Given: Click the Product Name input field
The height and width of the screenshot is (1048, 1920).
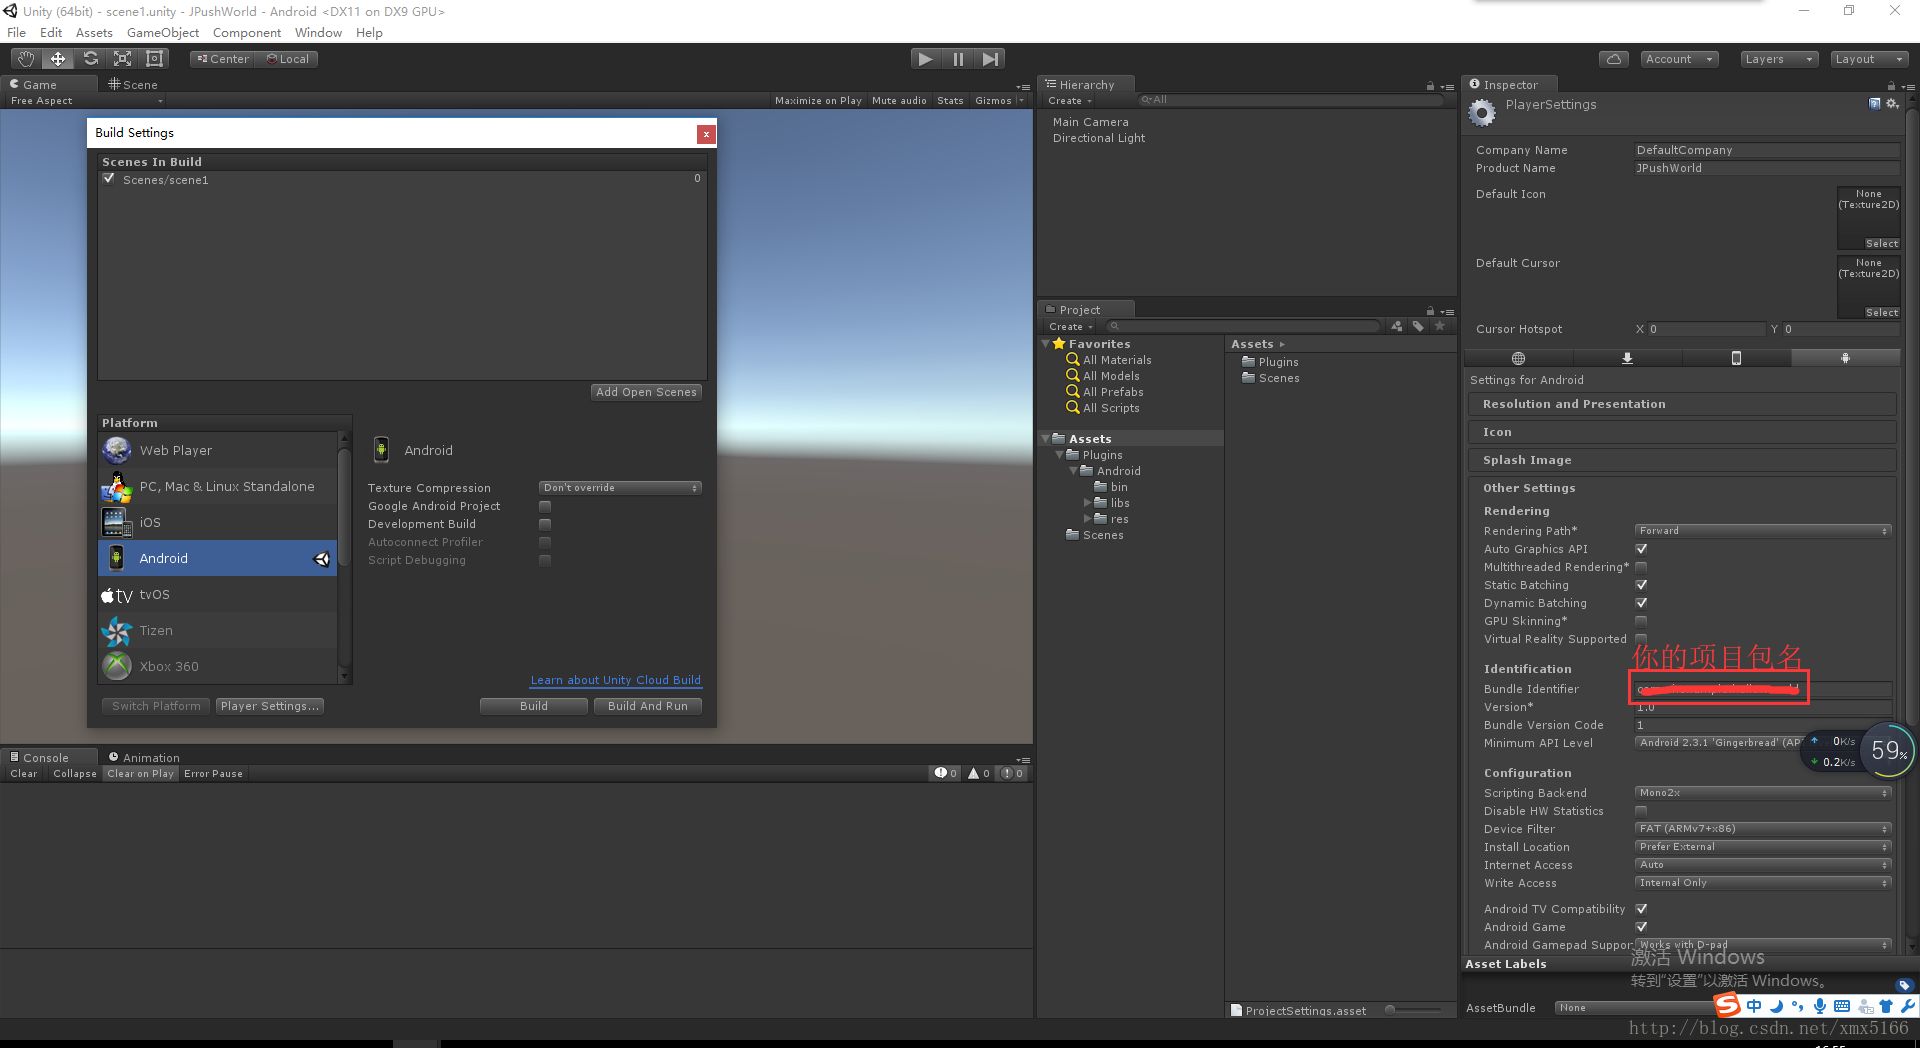Looking at the screenshot, I should coord(1767,168).
